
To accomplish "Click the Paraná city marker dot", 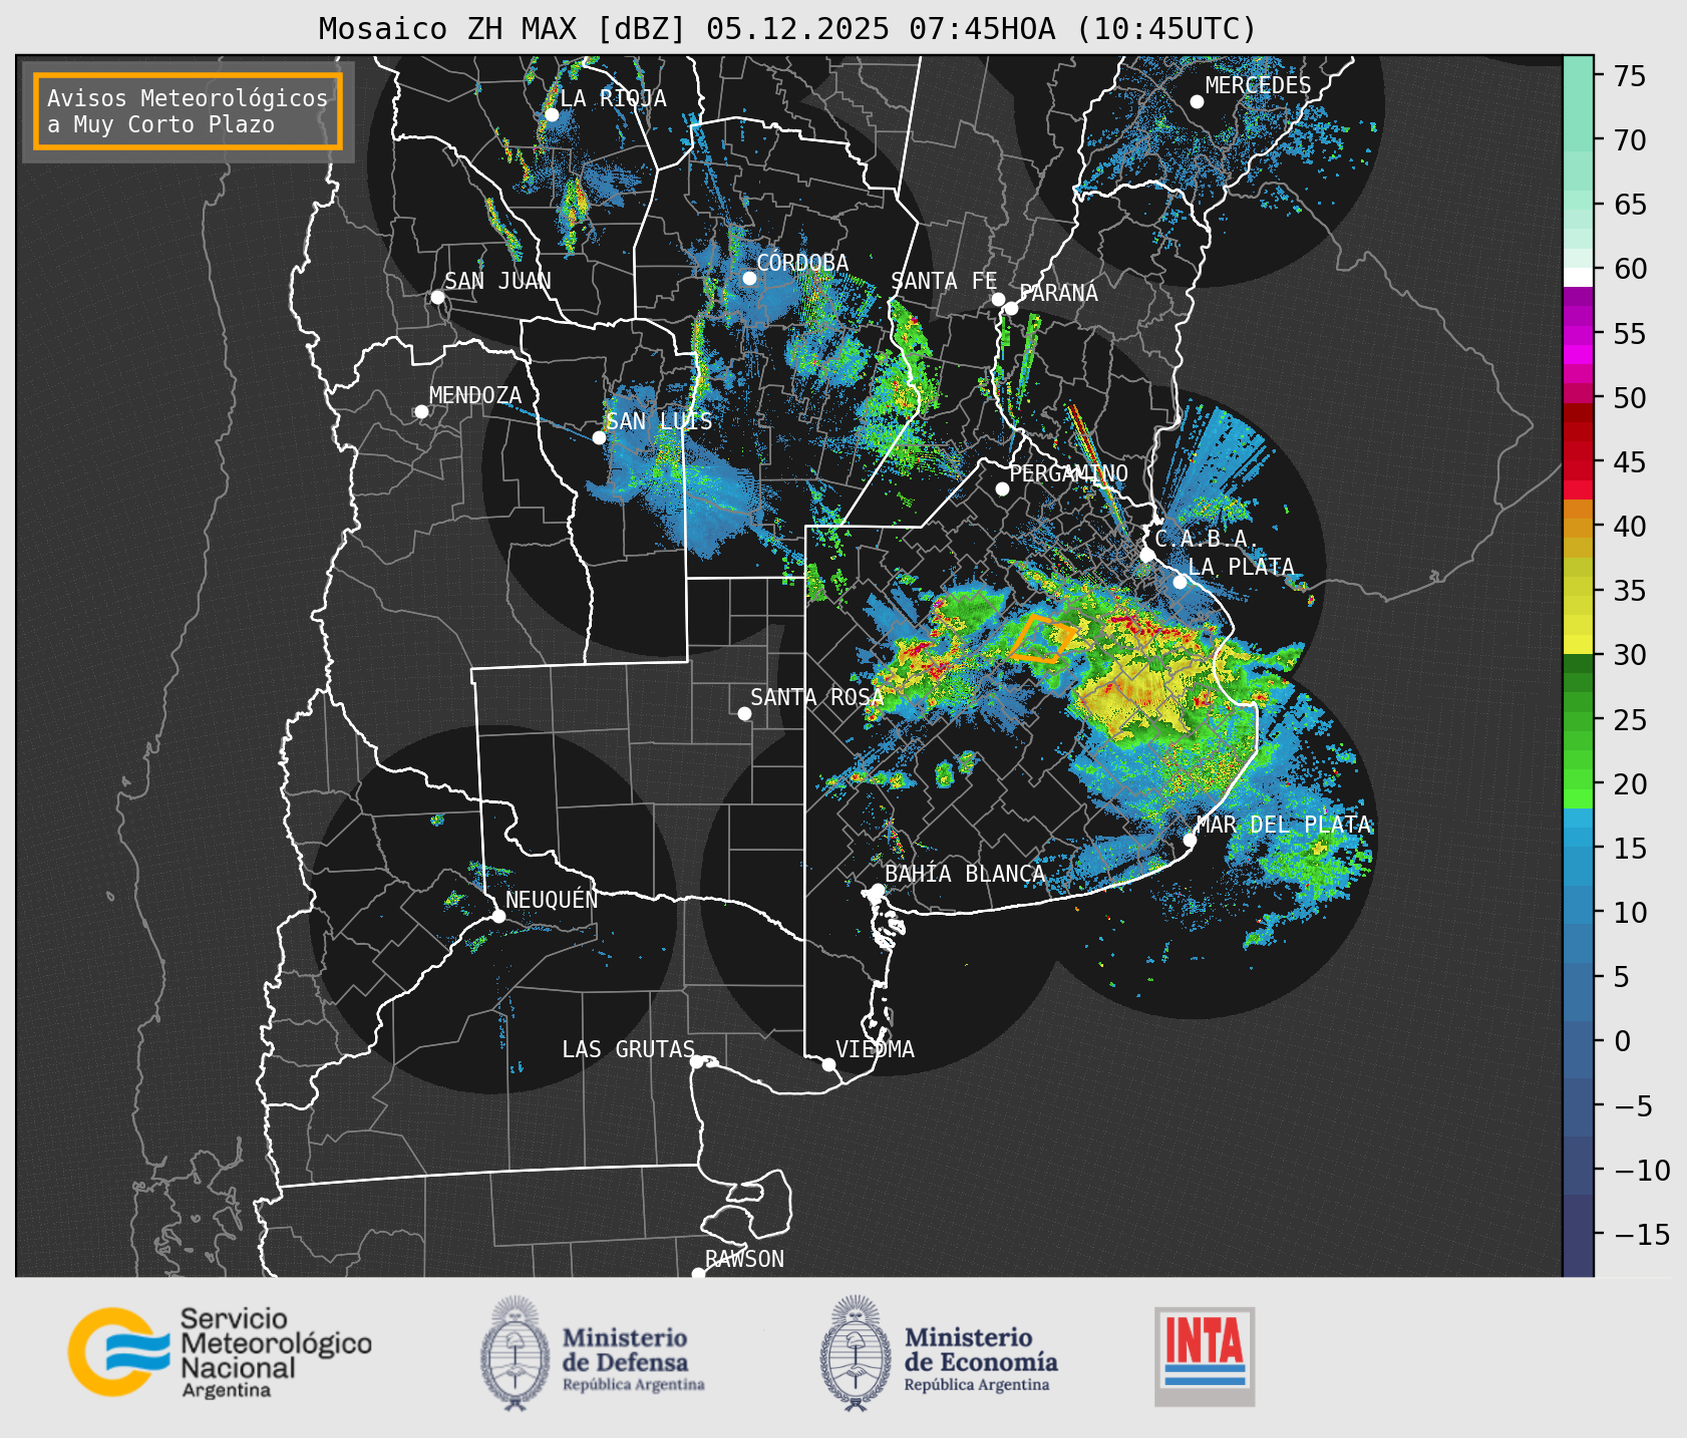I will (x=1012, y=308).
